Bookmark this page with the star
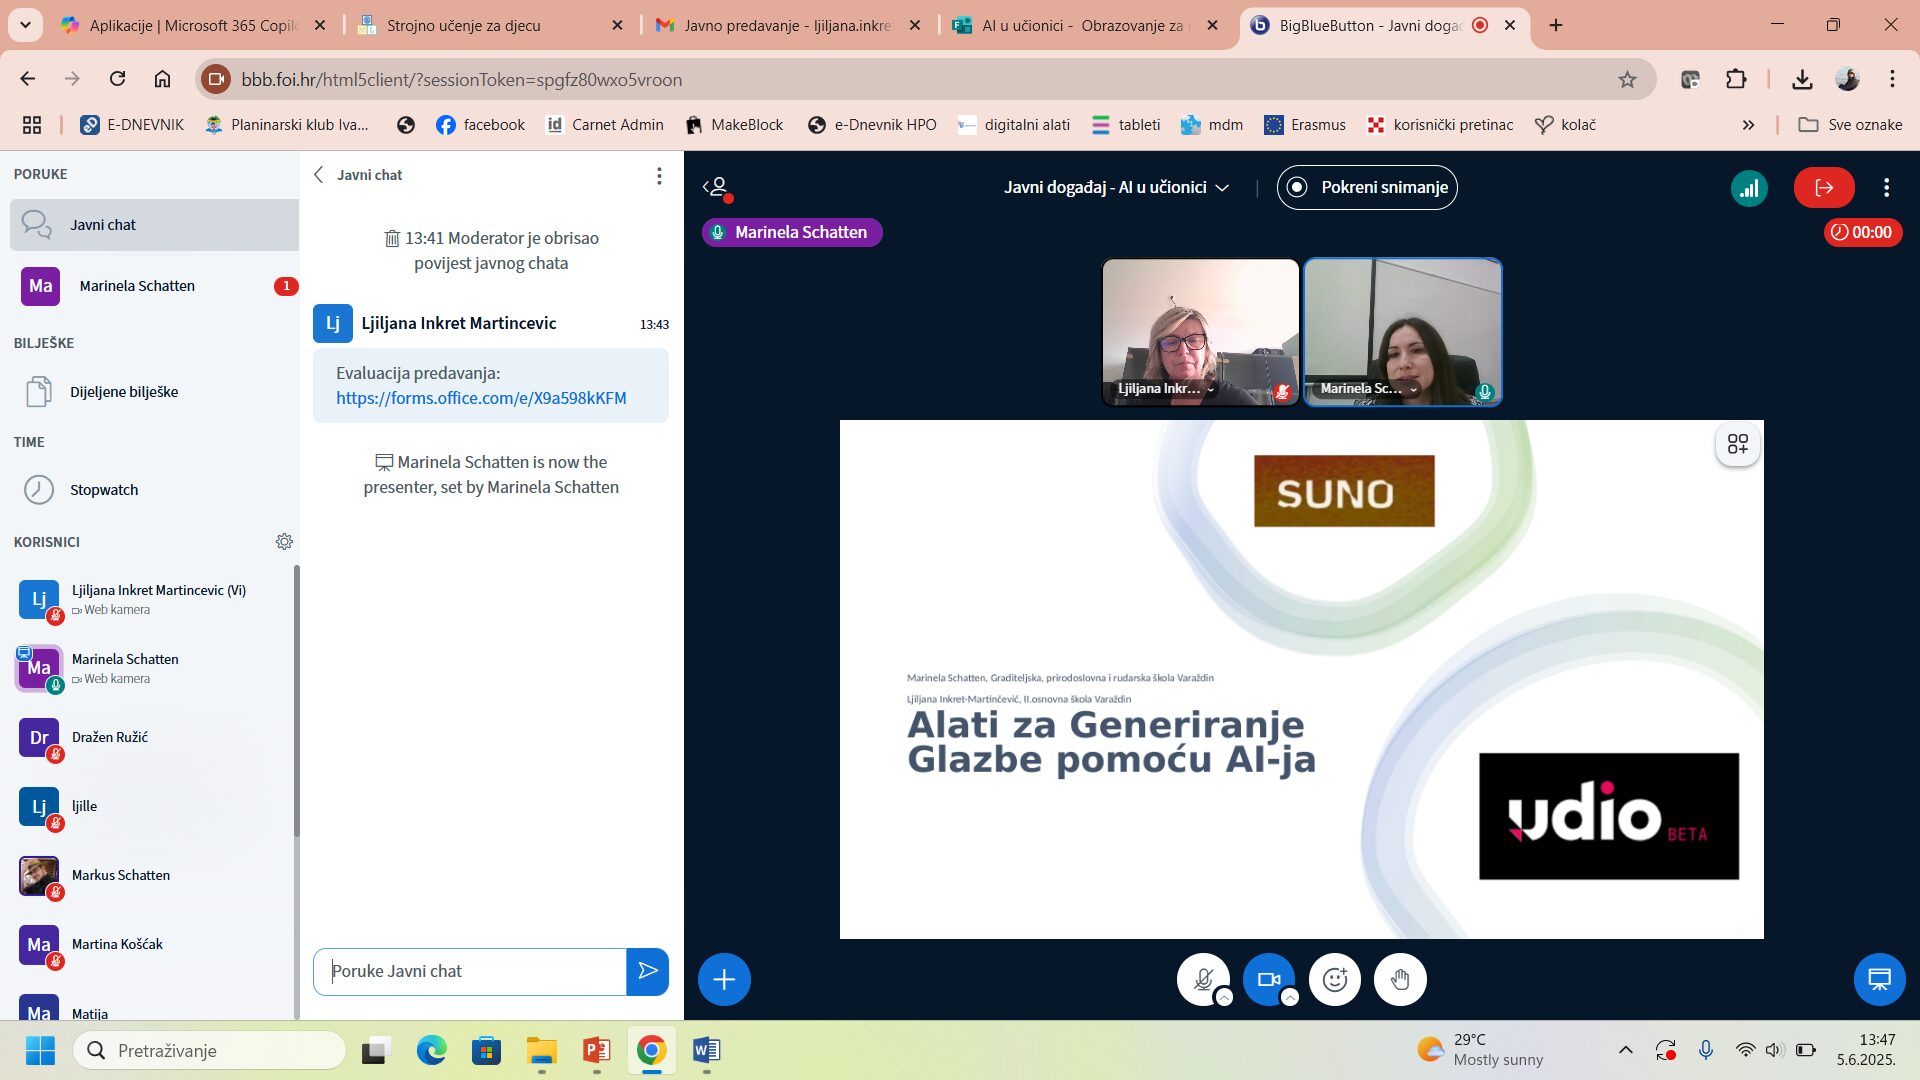Image resolution: width=1920 pixels, height=1080 pixels. coord(1627,79)
